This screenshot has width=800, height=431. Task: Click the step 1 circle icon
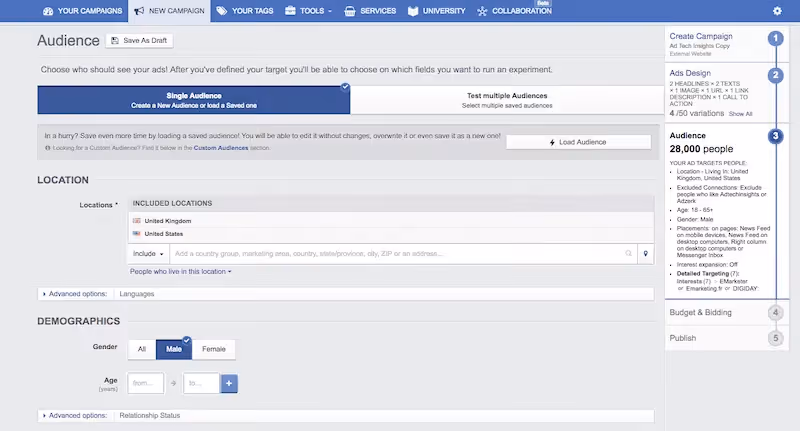point(776,38)
